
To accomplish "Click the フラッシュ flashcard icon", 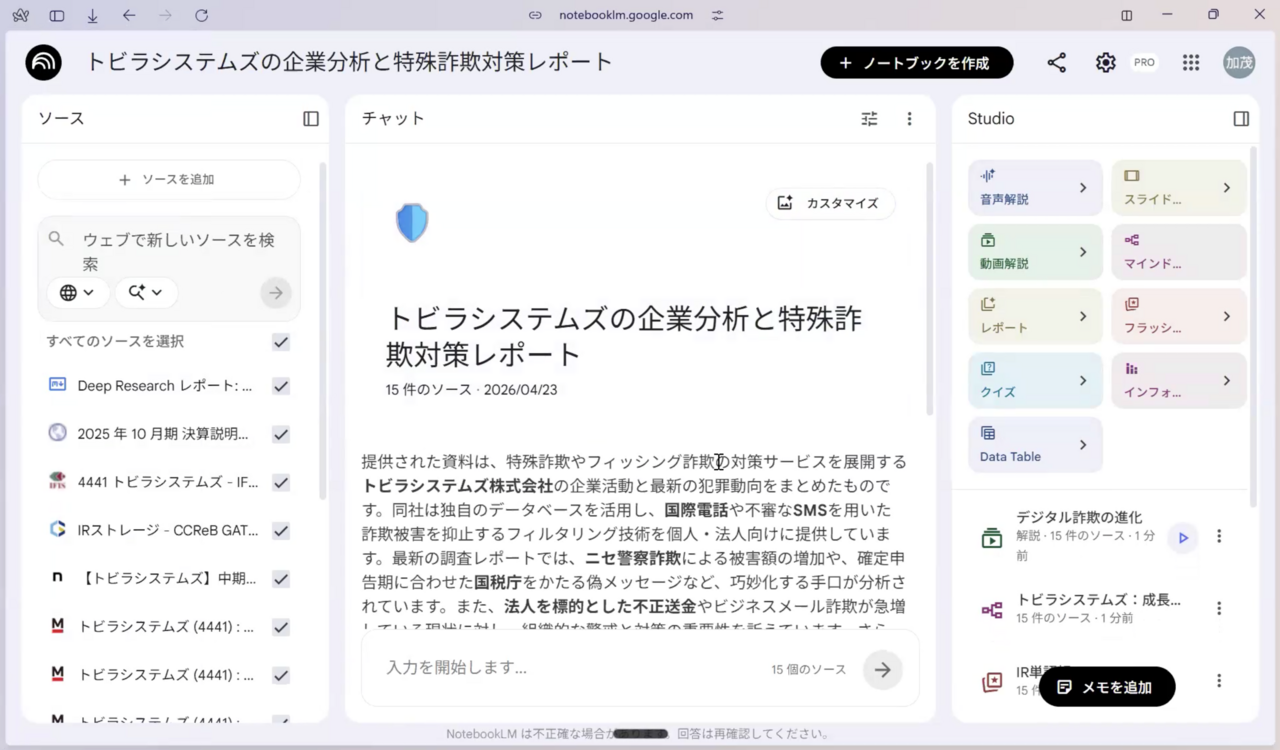I will (1132, 304).
